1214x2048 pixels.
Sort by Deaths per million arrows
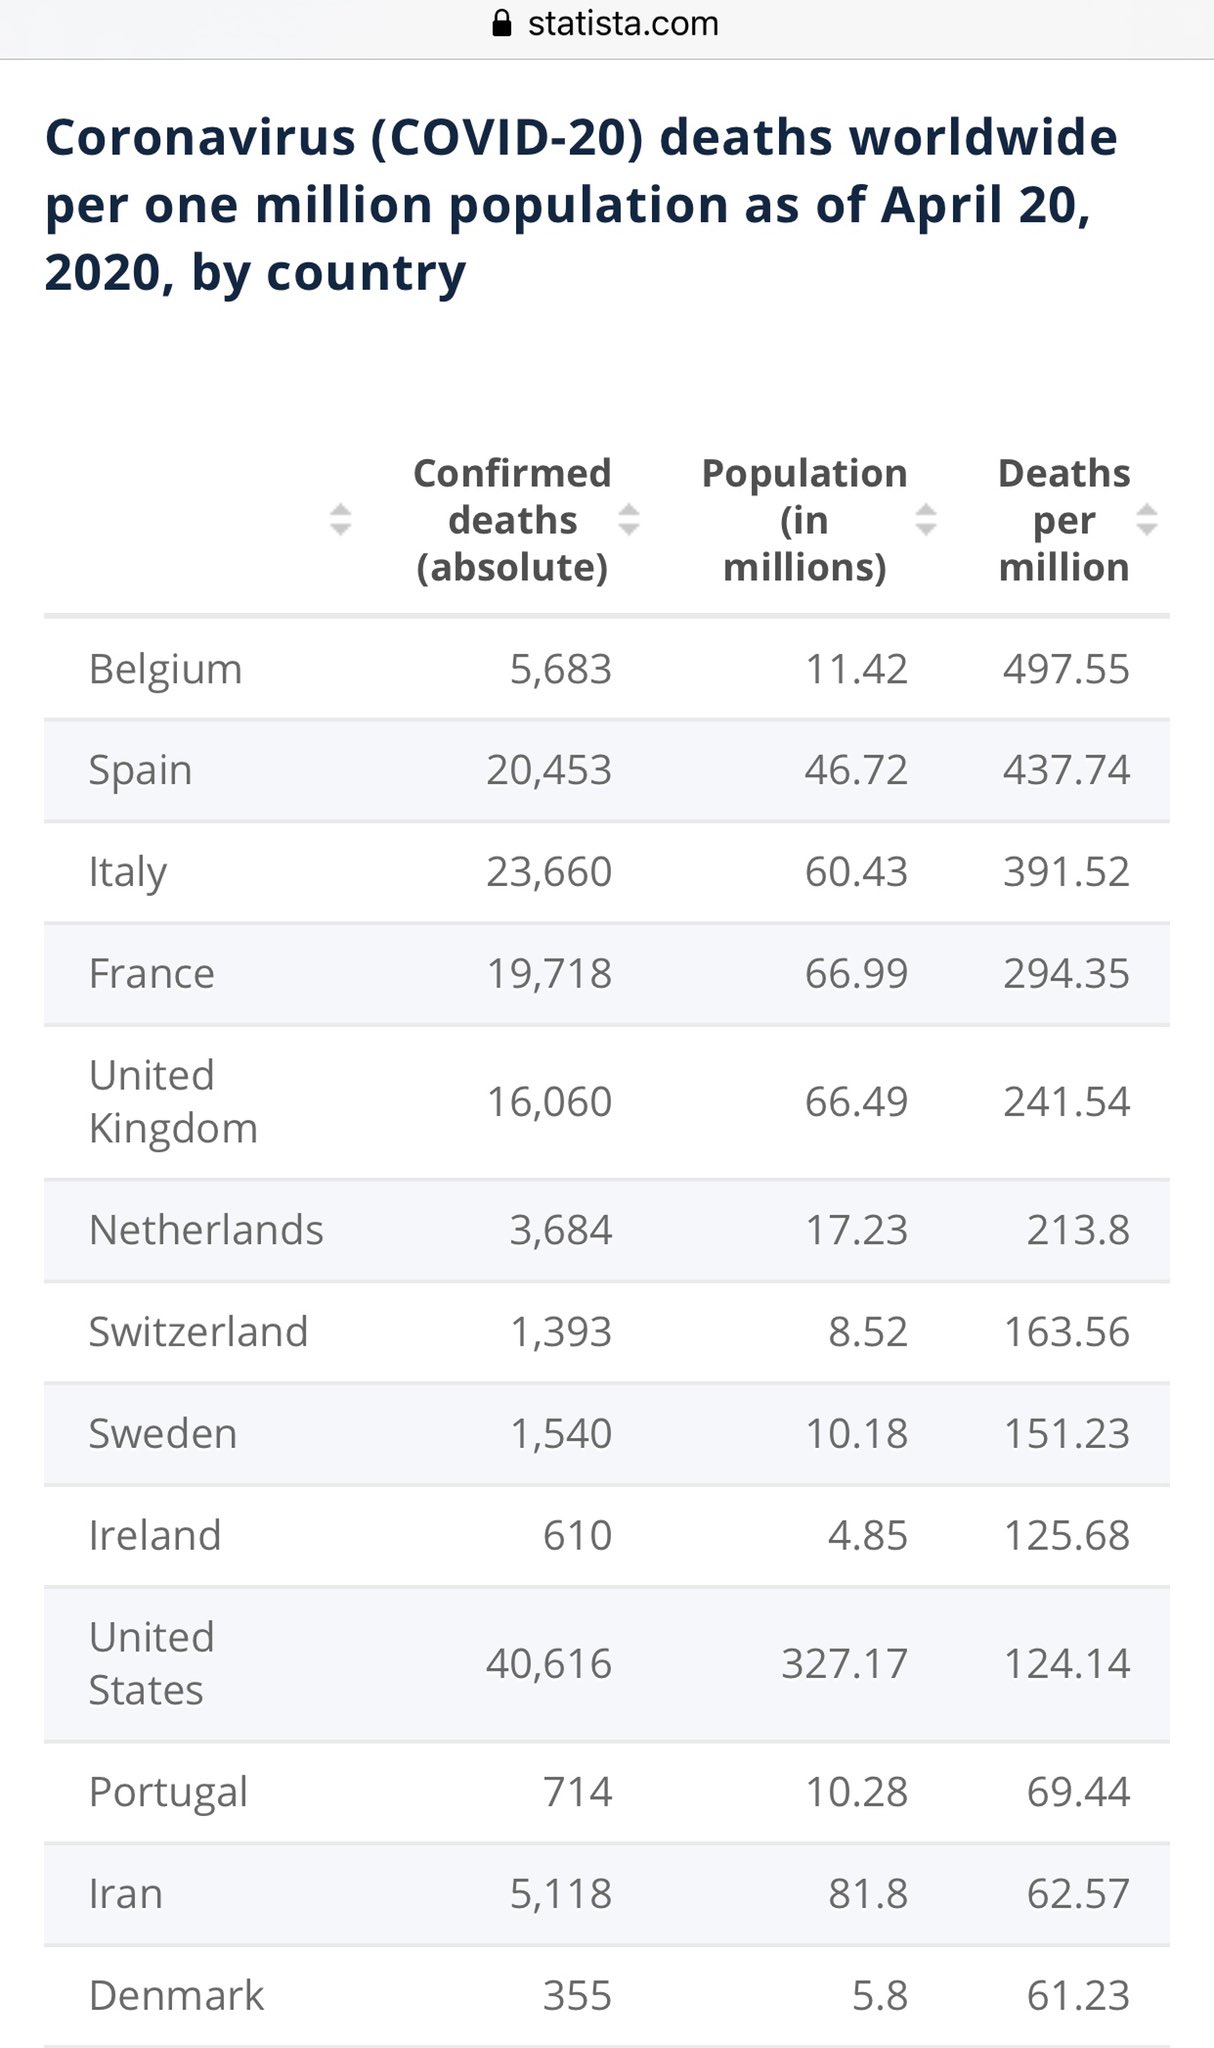[1147, 519]
